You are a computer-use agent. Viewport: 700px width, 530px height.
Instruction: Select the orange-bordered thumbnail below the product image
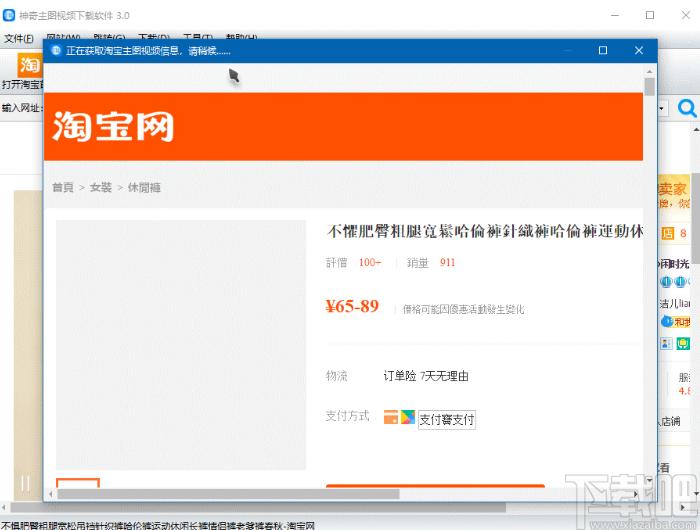(x=78, y=483)
